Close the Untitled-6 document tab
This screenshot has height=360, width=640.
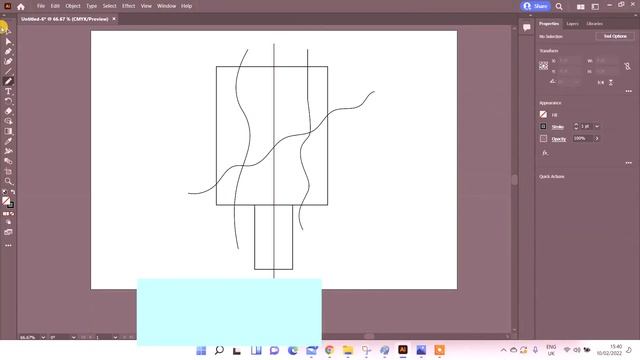click(x=114, y=19)
